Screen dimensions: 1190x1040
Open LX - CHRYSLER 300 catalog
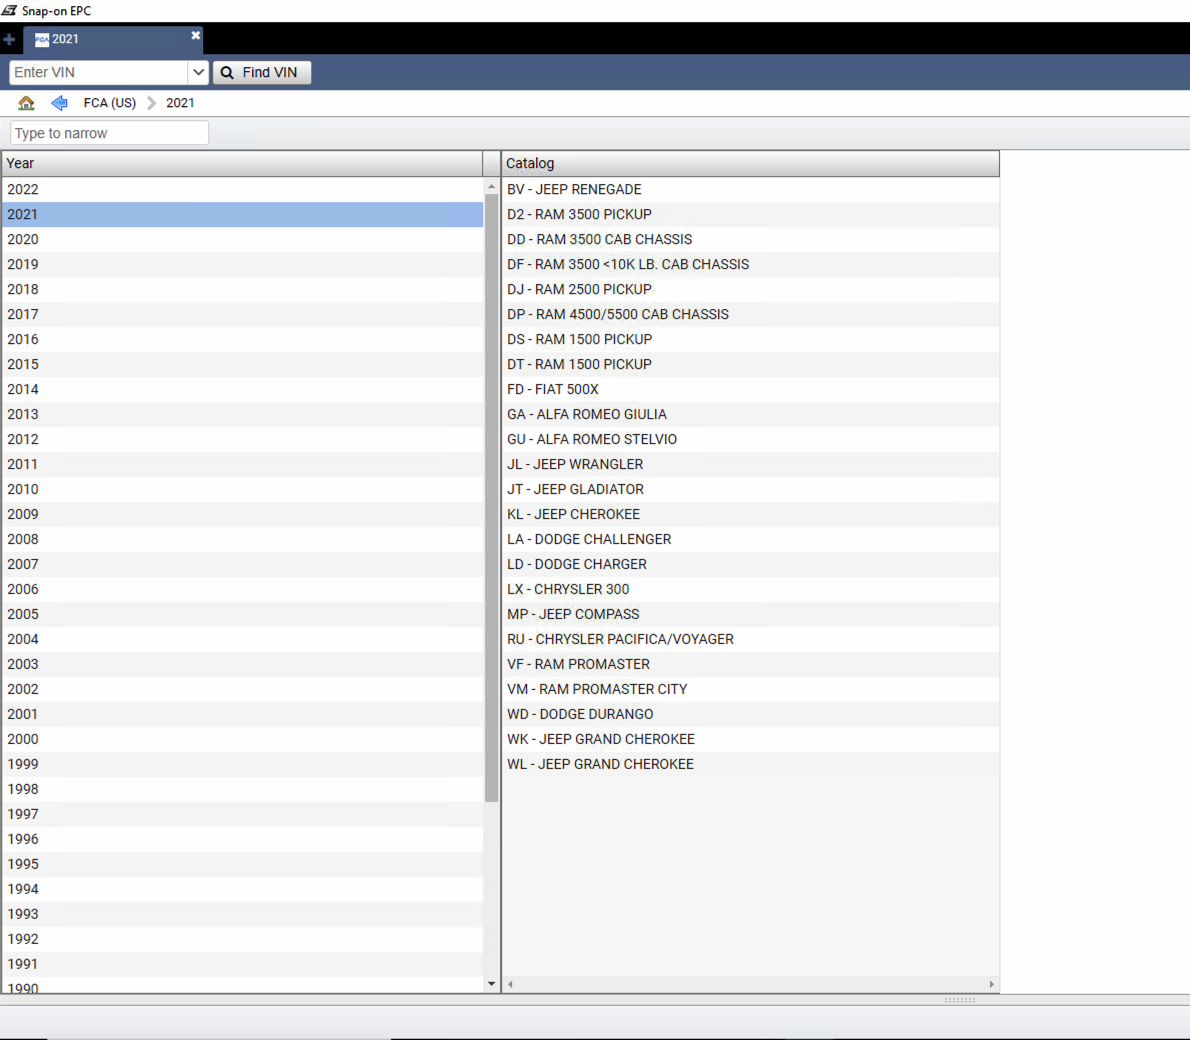pyautogui.click(x=751, y=589)
